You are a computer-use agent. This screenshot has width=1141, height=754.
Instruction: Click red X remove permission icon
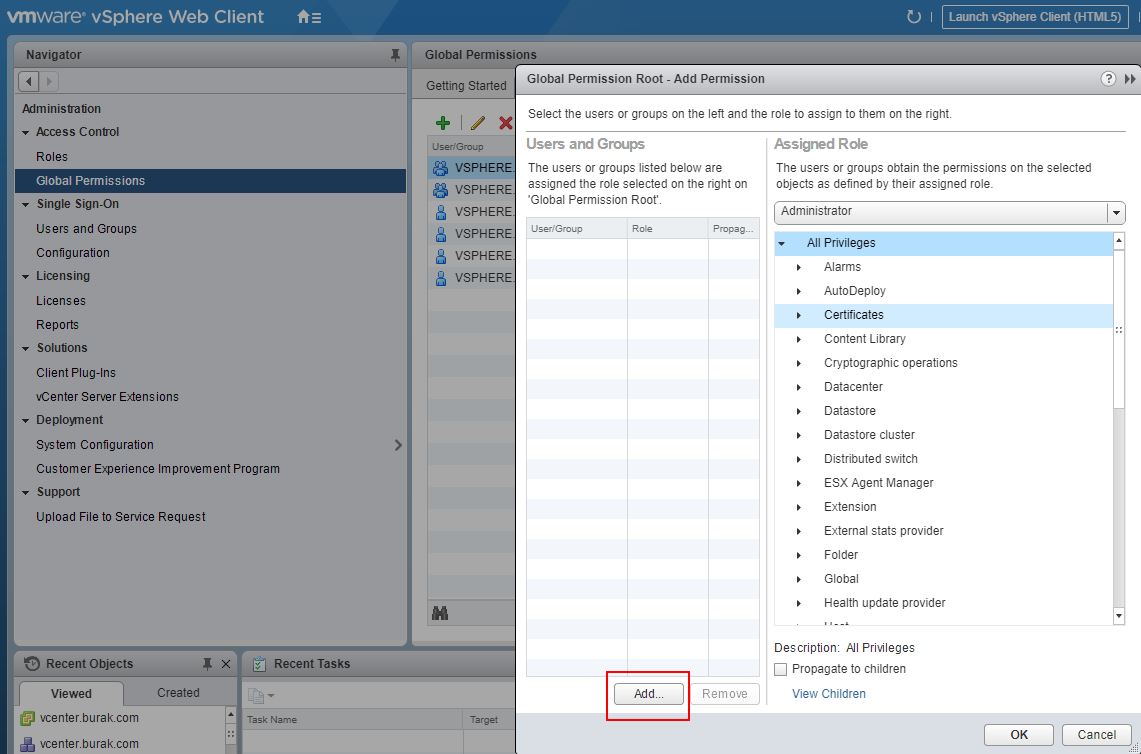tap(505, 123)
